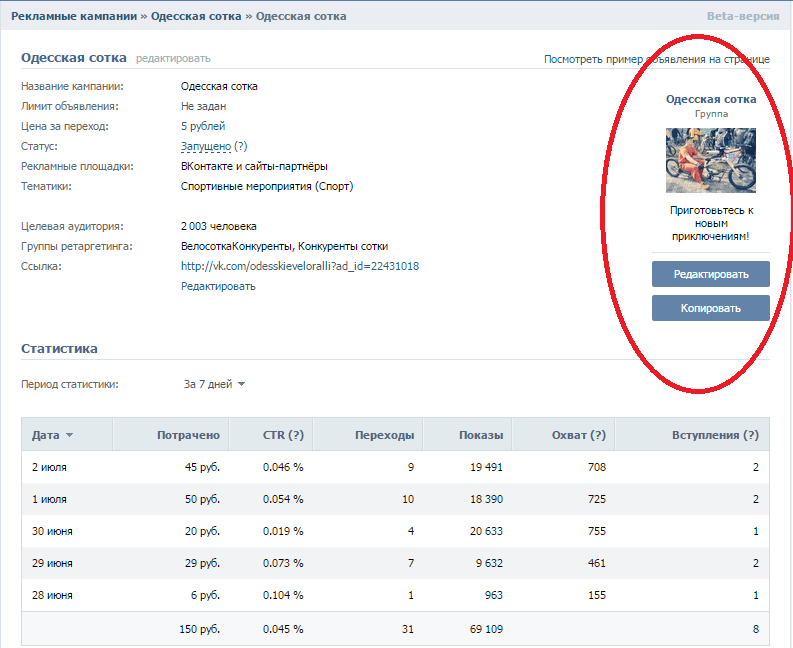Viewport: 793px width, 648px height.
Task: Click the '9 632' impressions cell
Action: 489,563
